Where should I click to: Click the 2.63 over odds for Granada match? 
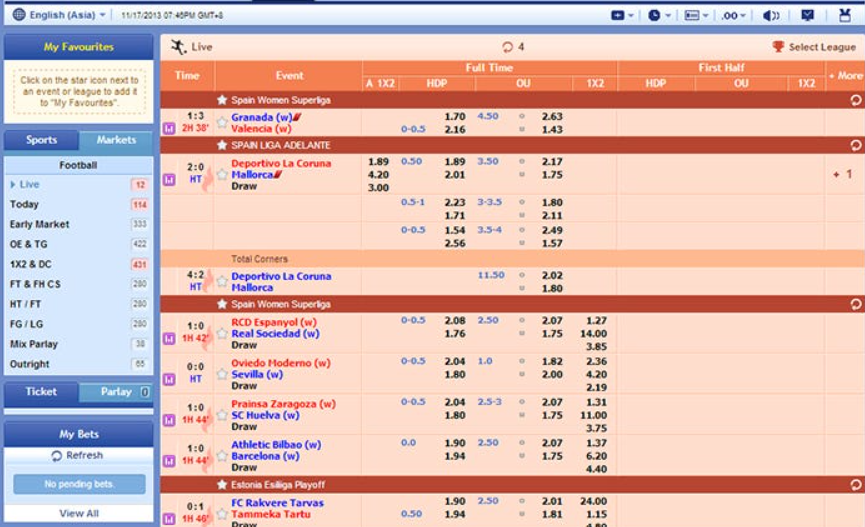[x=552, y=116]
